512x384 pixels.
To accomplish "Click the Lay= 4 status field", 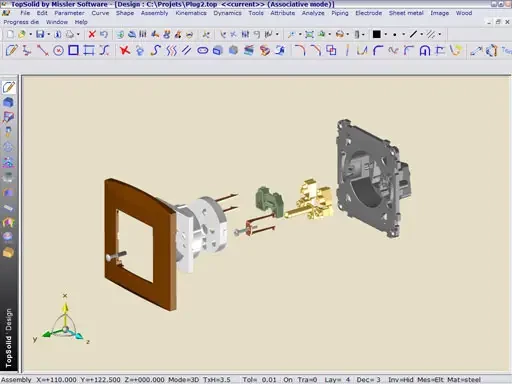I will (x=337, y=380).
